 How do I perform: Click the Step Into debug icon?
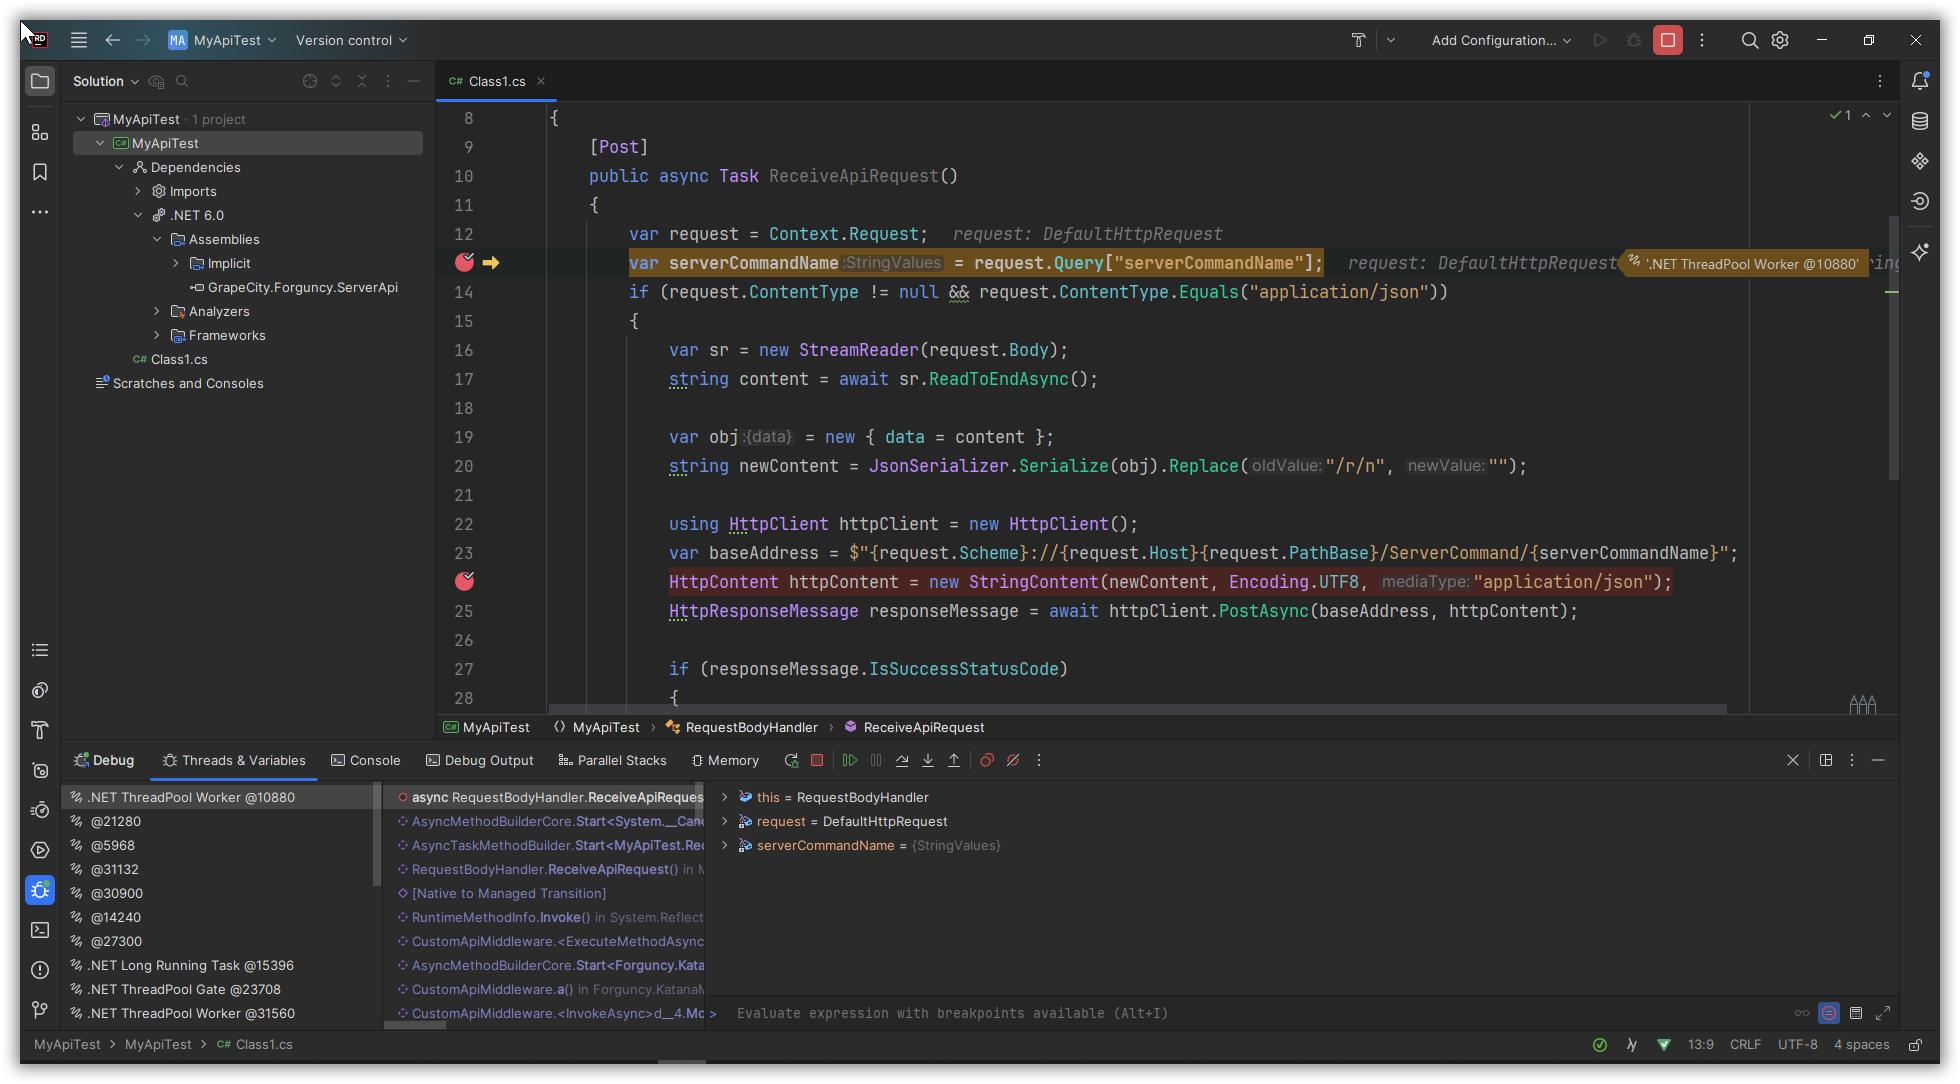pyautogui.click(x=928, y=761)
